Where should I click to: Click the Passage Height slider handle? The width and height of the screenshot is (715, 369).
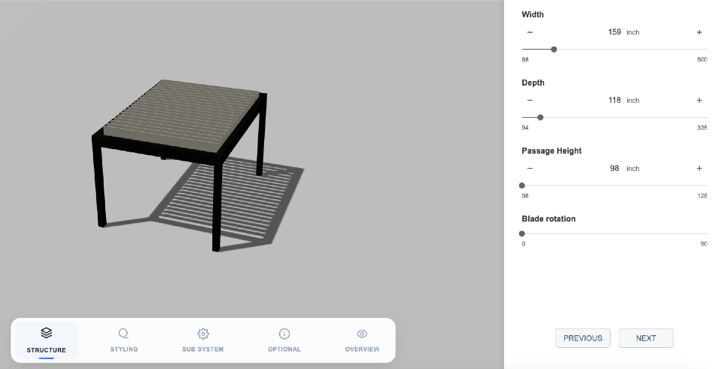click(x=522, y=186)
